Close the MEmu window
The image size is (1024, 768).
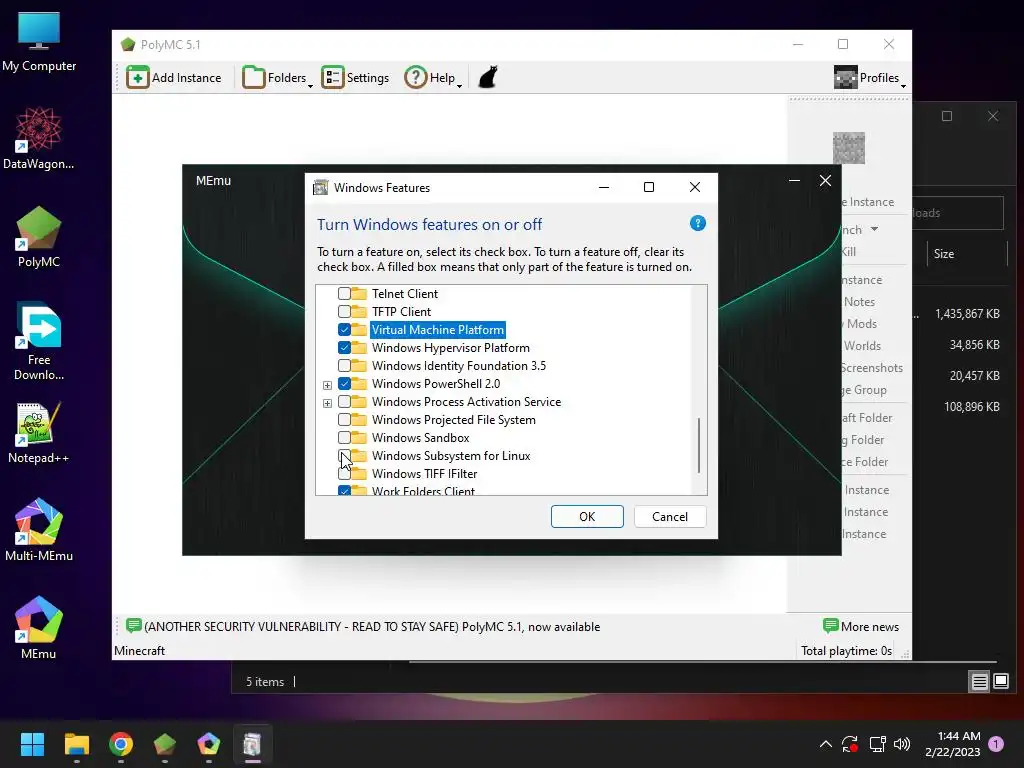pyautogui.click(x=825, y=181)
